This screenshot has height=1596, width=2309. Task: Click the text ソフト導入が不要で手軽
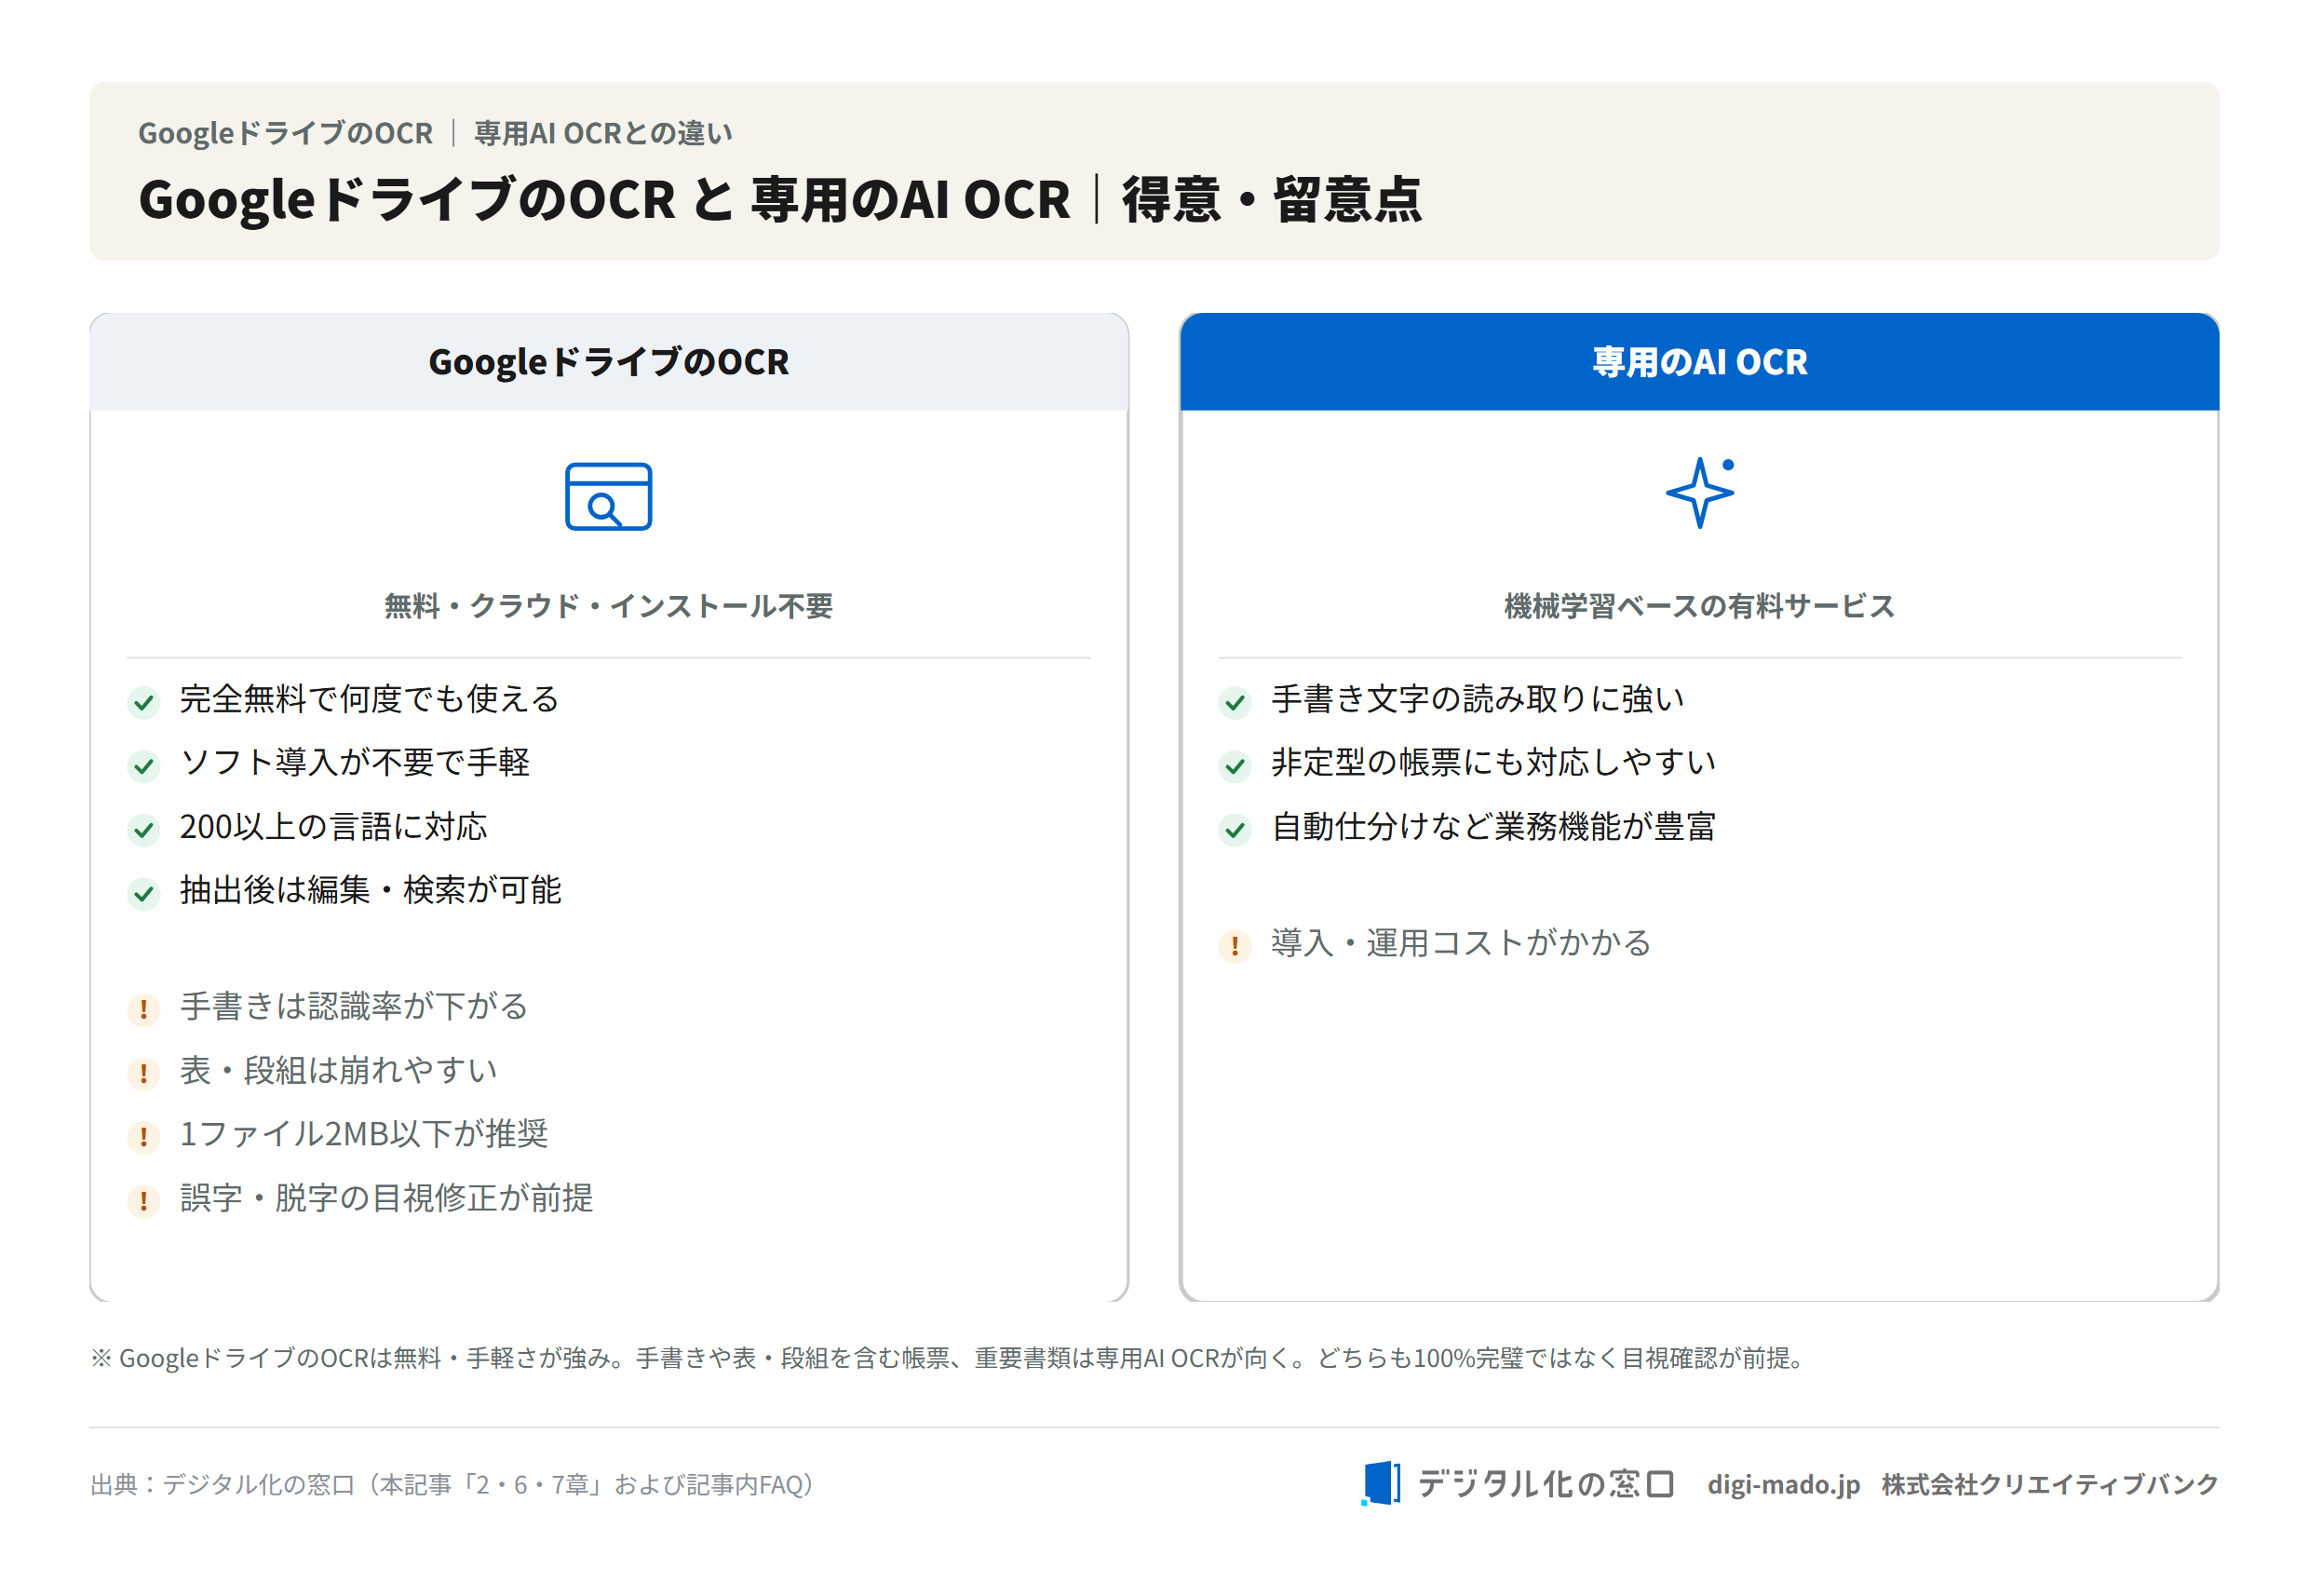[355, 763]
